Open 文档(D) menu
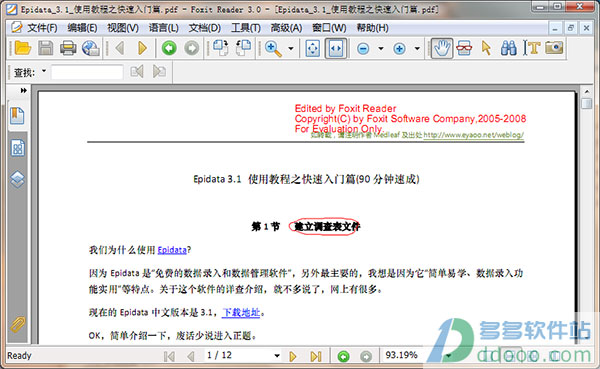The image size is (600, 369). pyautogui.click(x=205, y=28)
